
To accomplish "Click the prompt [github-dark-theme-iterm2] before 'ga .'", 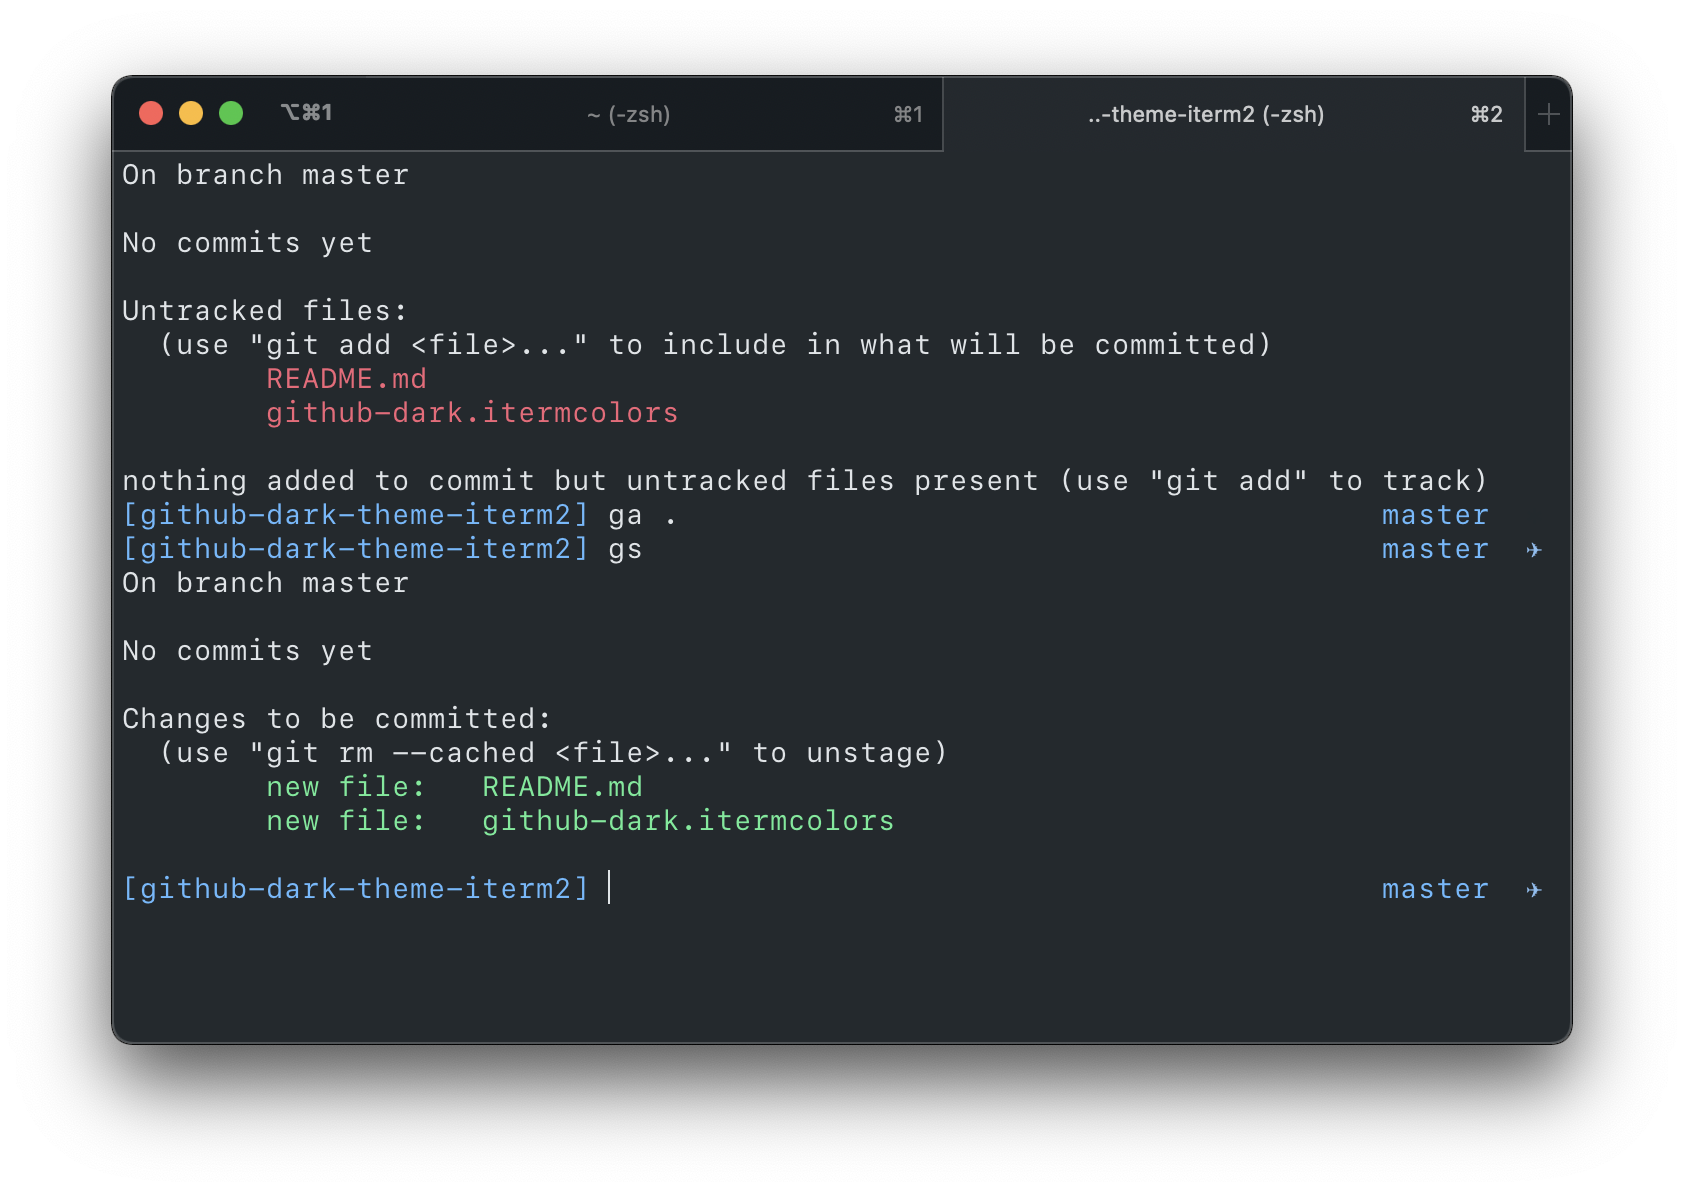I will (x=356, y=515).
